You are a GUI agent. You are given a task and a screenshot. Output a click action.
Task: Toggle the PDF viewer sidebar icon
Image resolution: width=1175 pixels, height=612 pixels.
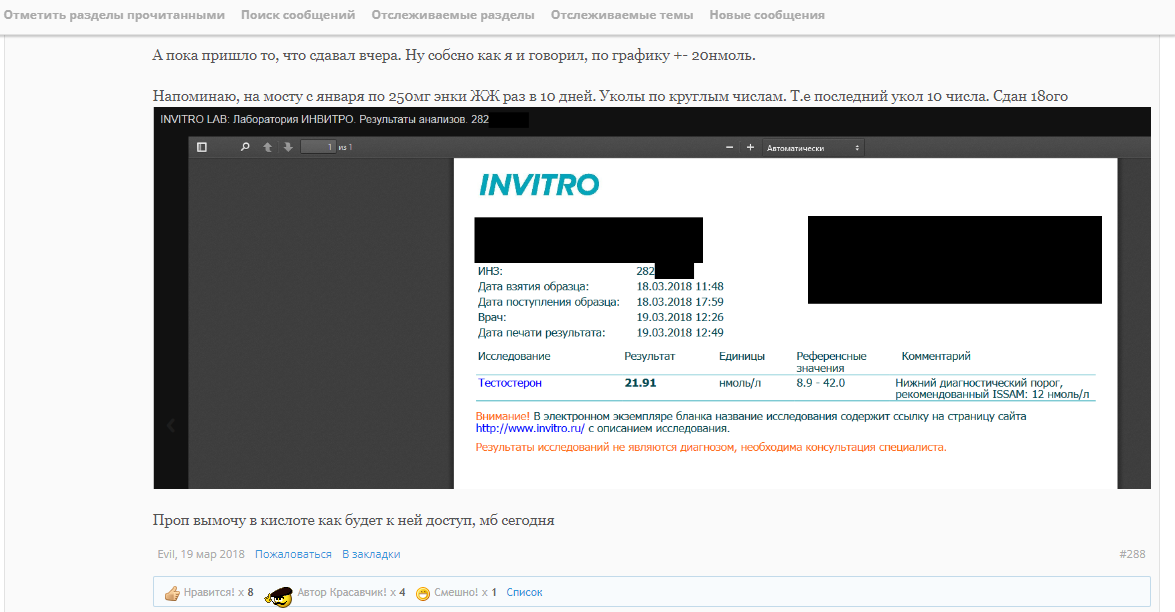202,147
